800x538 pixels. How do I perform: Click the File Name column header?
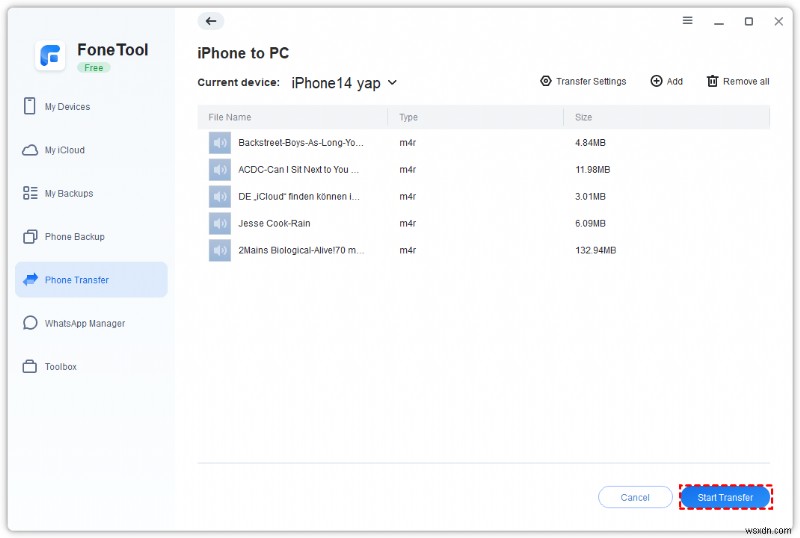(230, 117)
